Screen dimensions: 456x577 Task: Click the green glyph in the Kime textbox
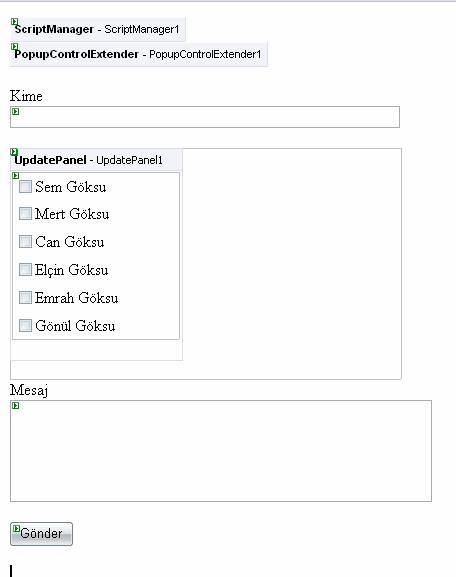[15, 111]
